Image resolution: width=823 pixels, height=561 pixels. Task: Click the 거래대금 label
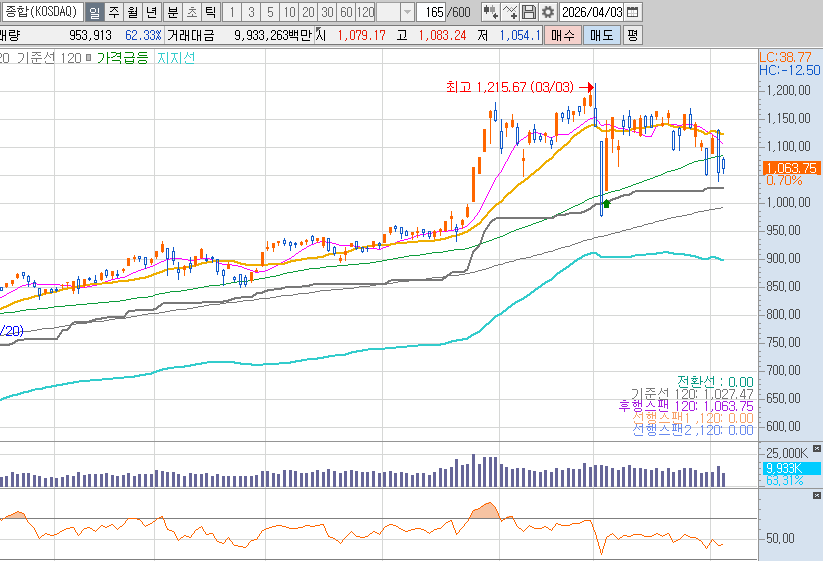[191, 35]
